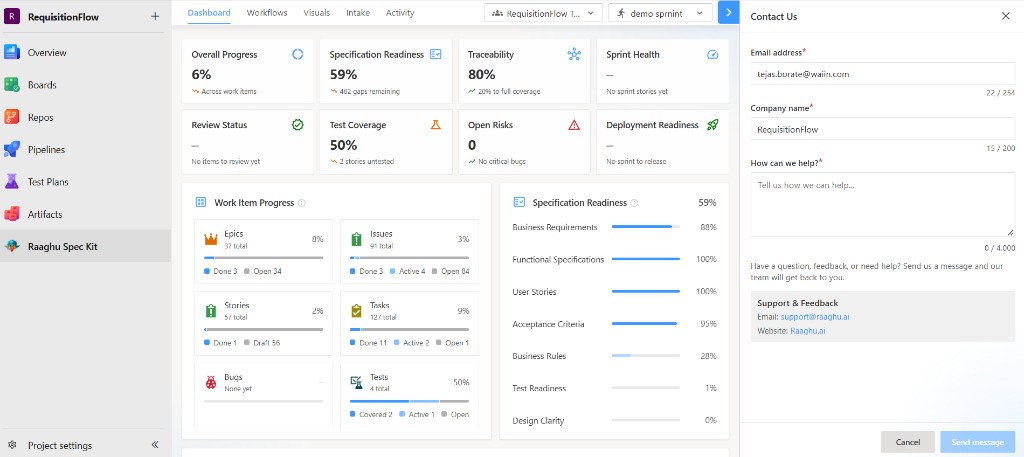
Task: Switch to the Dashboard tab
Action: coord(209,13)
